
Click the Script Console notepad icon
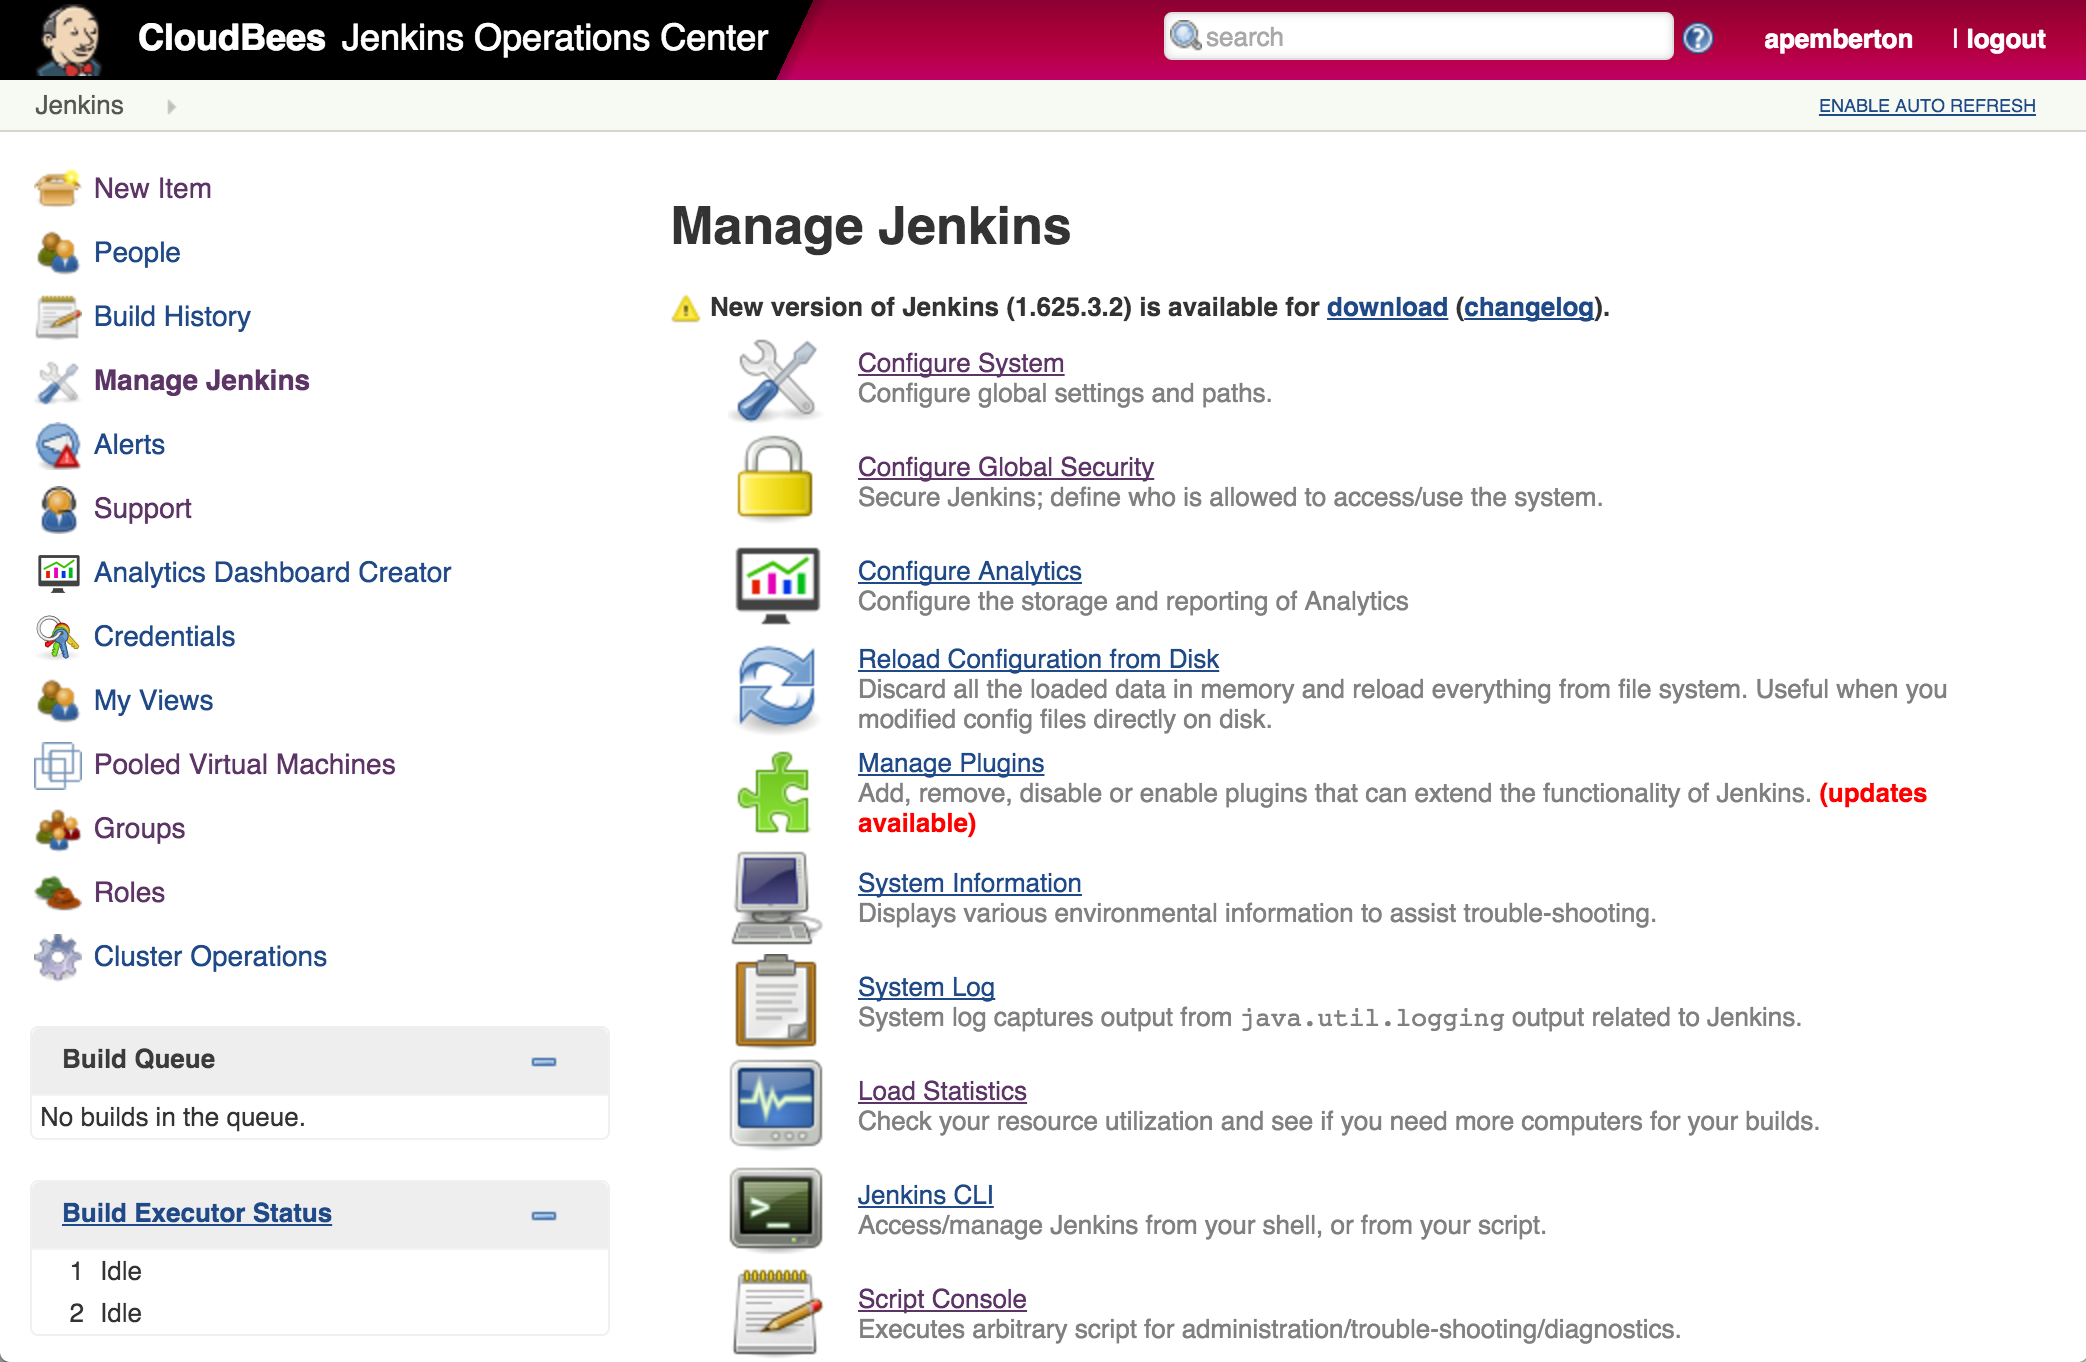pos(776,1311)
